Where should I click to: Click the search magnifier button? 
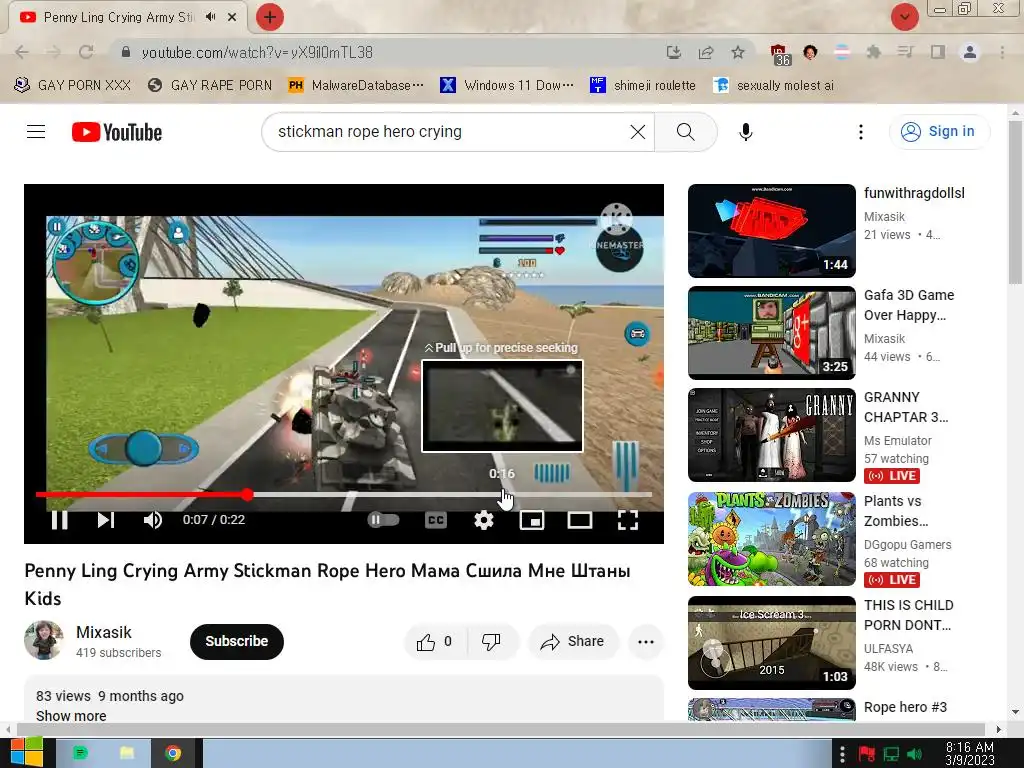686,132
